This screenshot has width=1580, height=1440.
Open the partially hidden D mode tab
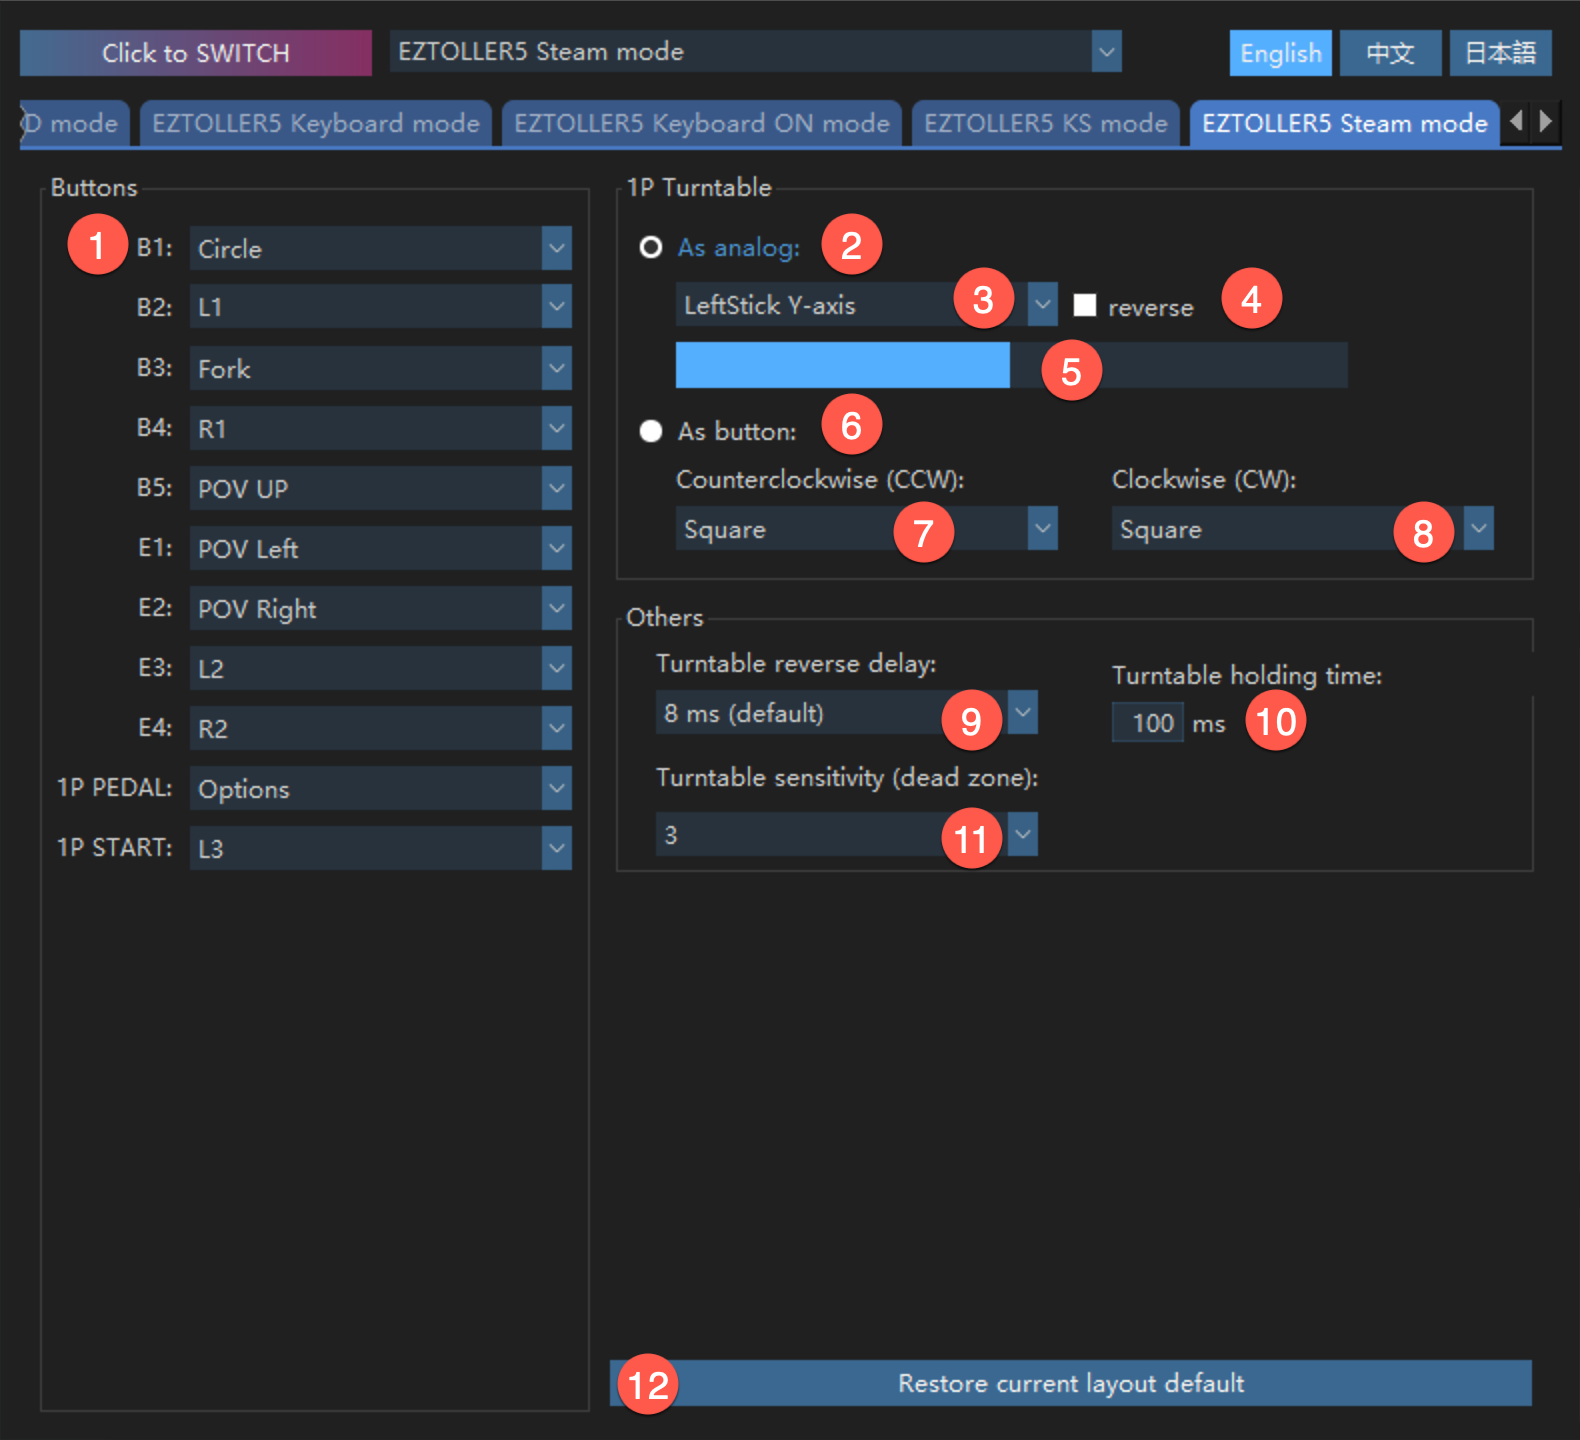pos(74,123)
